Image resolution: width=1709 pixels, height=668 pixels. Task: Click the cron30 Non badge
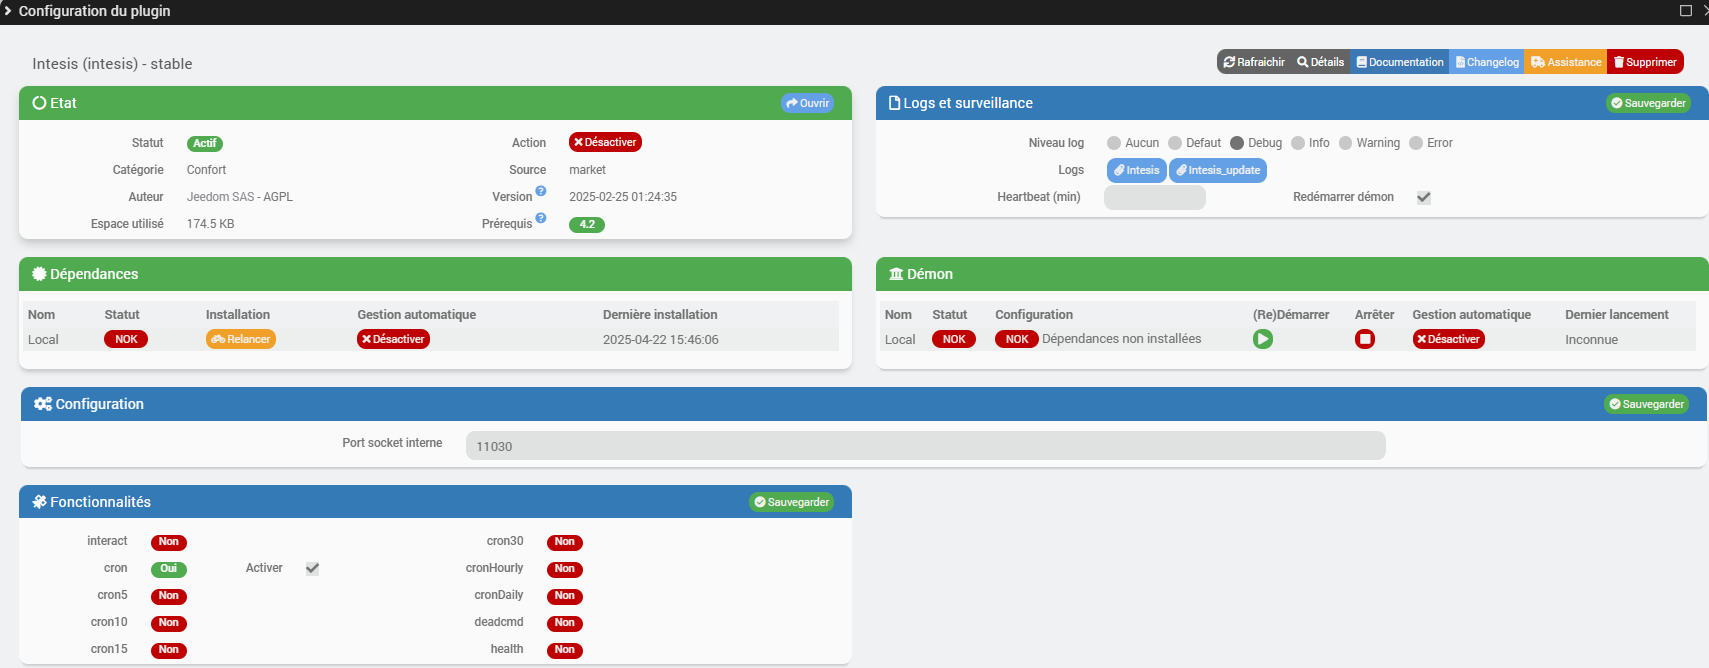click(565, 542)
